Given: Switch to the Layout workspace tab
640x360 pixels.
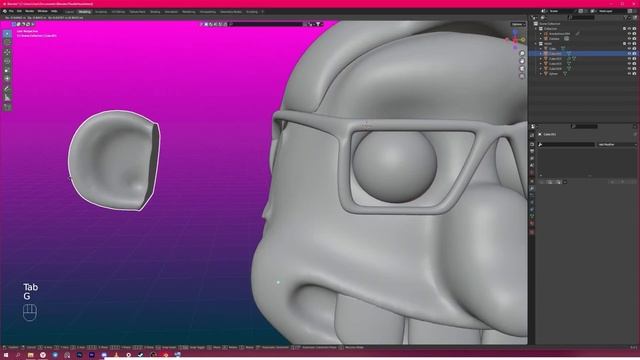Looking at the screenshot, I should click(69, 12).
